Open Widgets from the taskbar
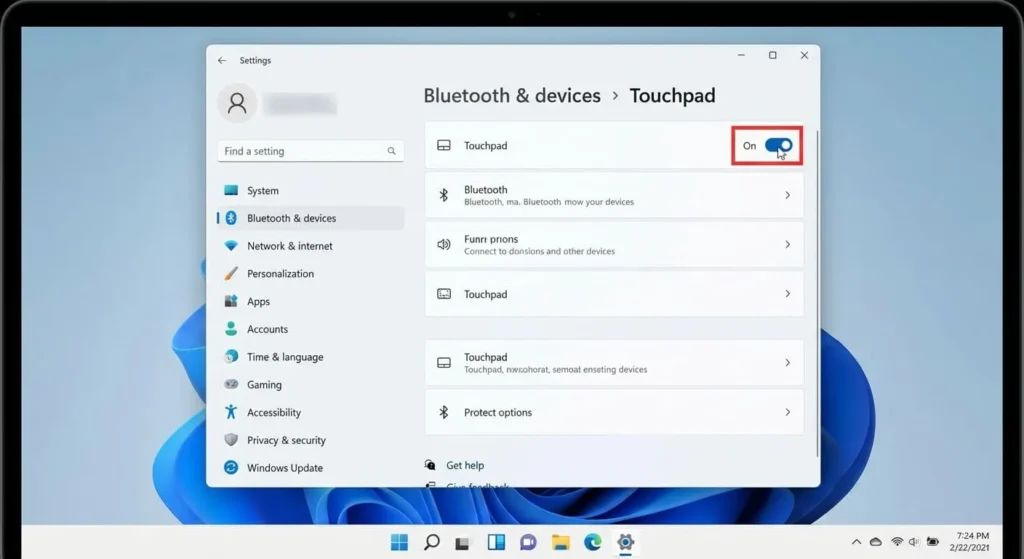 tap(496, 542)
